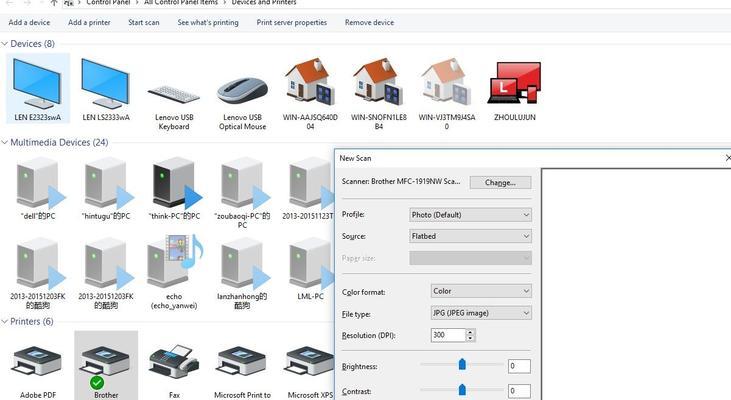The image size is (731, 400).
Task: Select the LML-PC media device
Action: click(310, 269)
